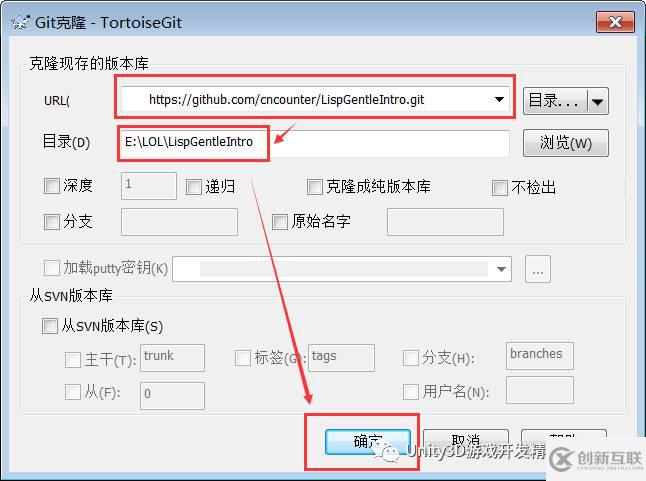
Task: Expand the URL history dropdown arrow
Action: tap(499, 99)
